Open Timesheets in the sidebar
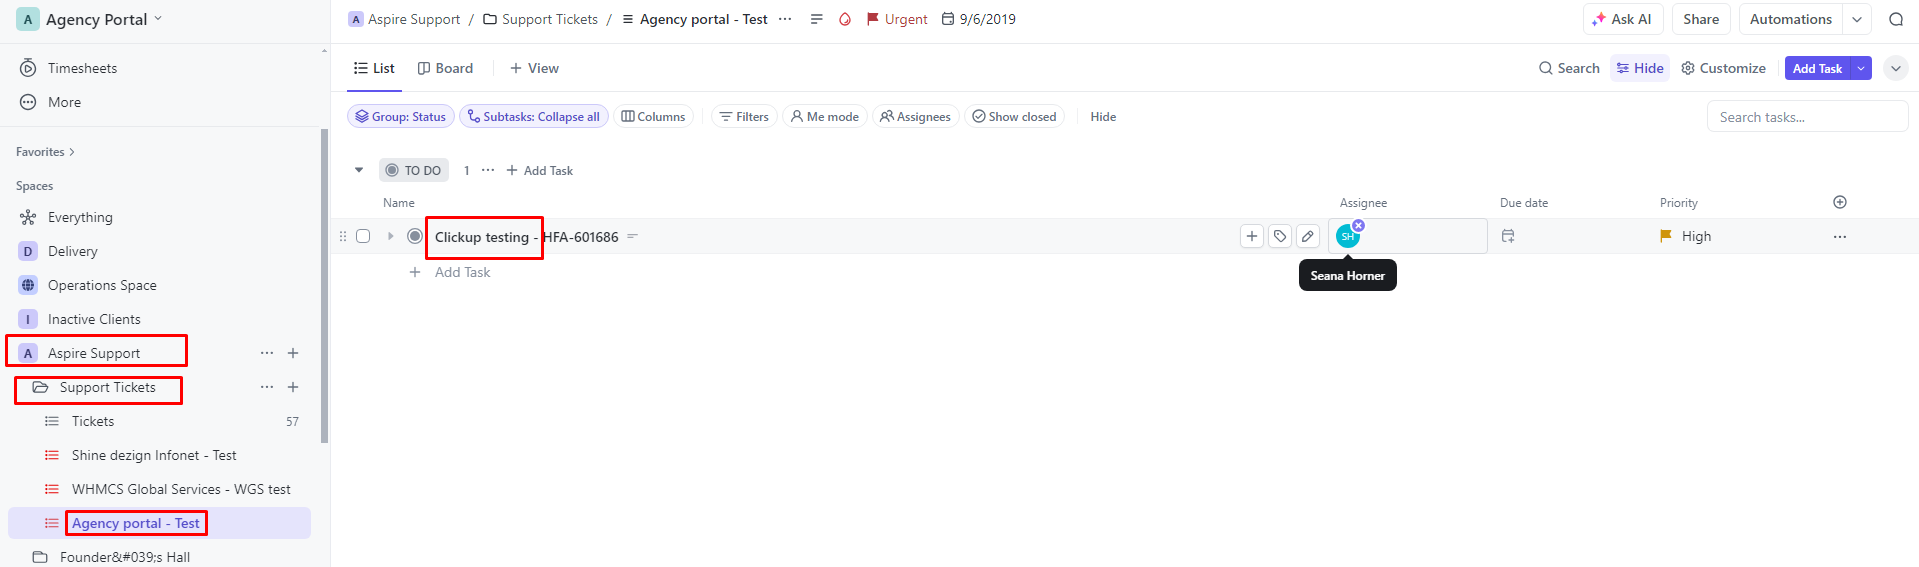 point(82,68)
